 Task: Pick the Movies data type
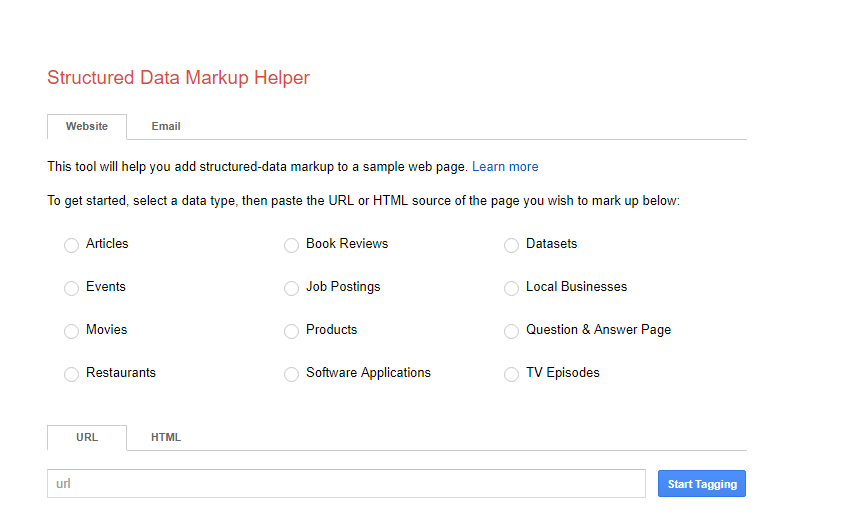(71, 331)
